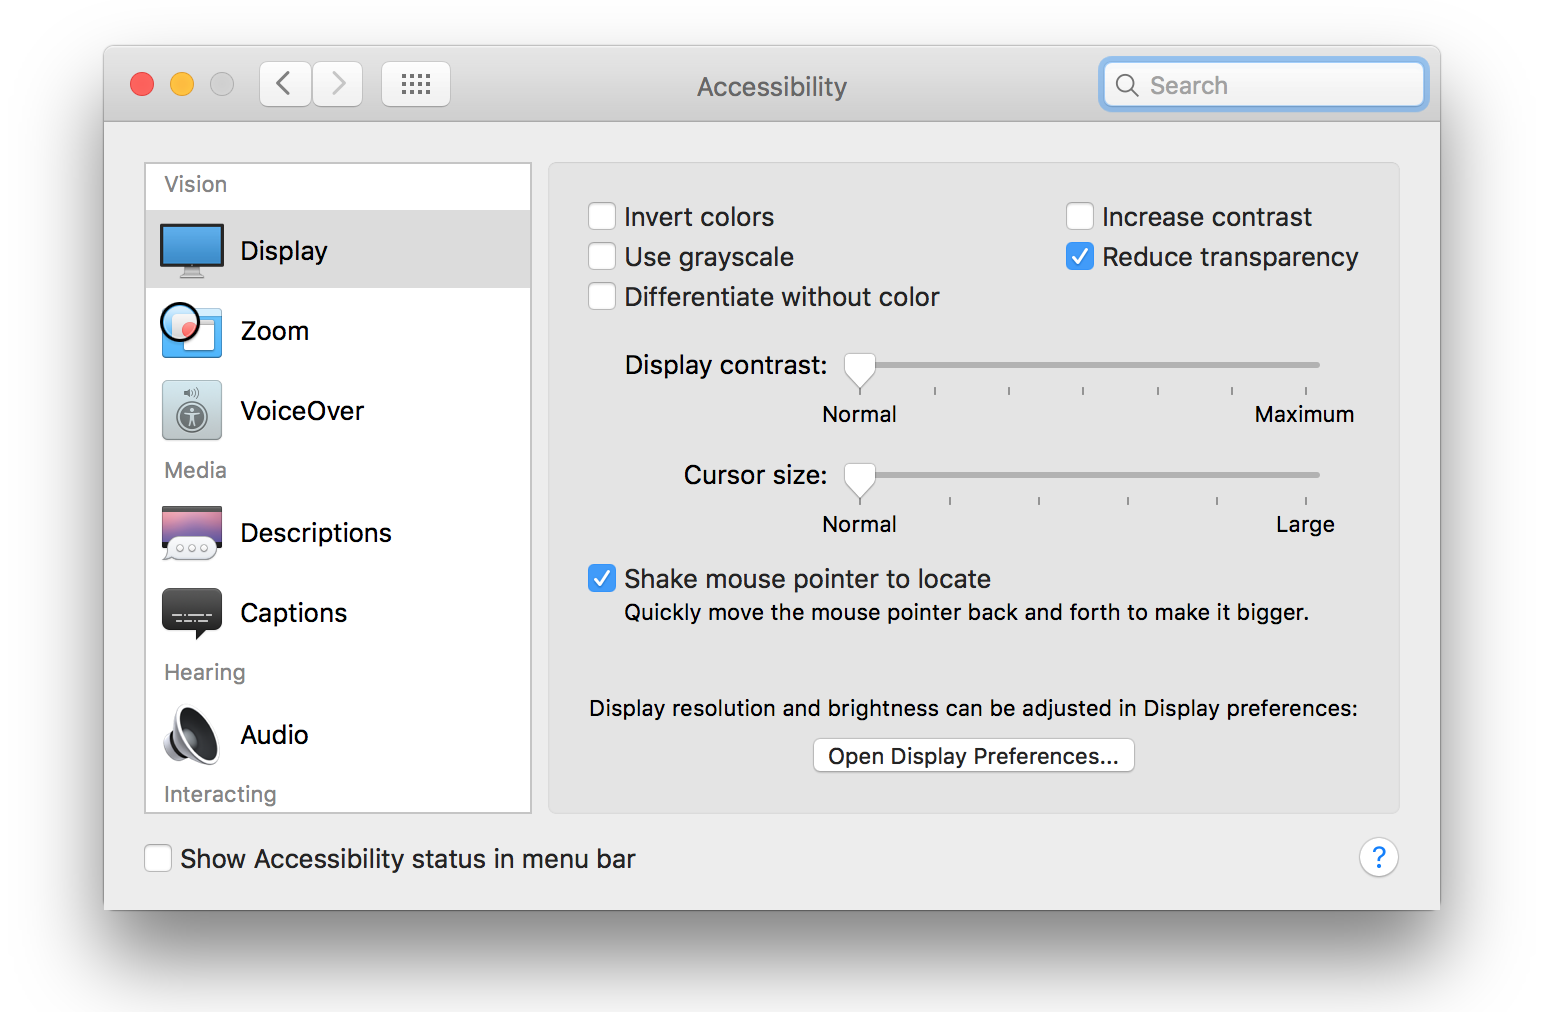Go back with the left chevron
This screenshot has height=1012, width=1556.
click(x=285, y=84)
